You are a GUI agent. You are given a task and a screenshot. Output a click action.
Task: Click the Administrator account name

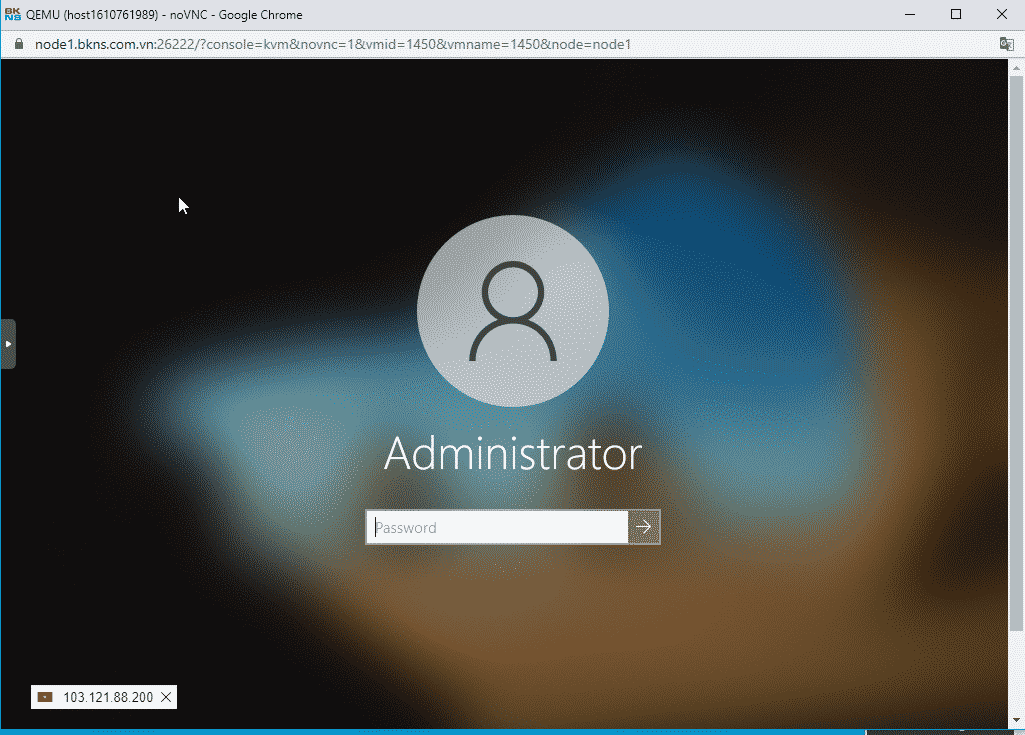pyautogui.click(x=512, y=454)
